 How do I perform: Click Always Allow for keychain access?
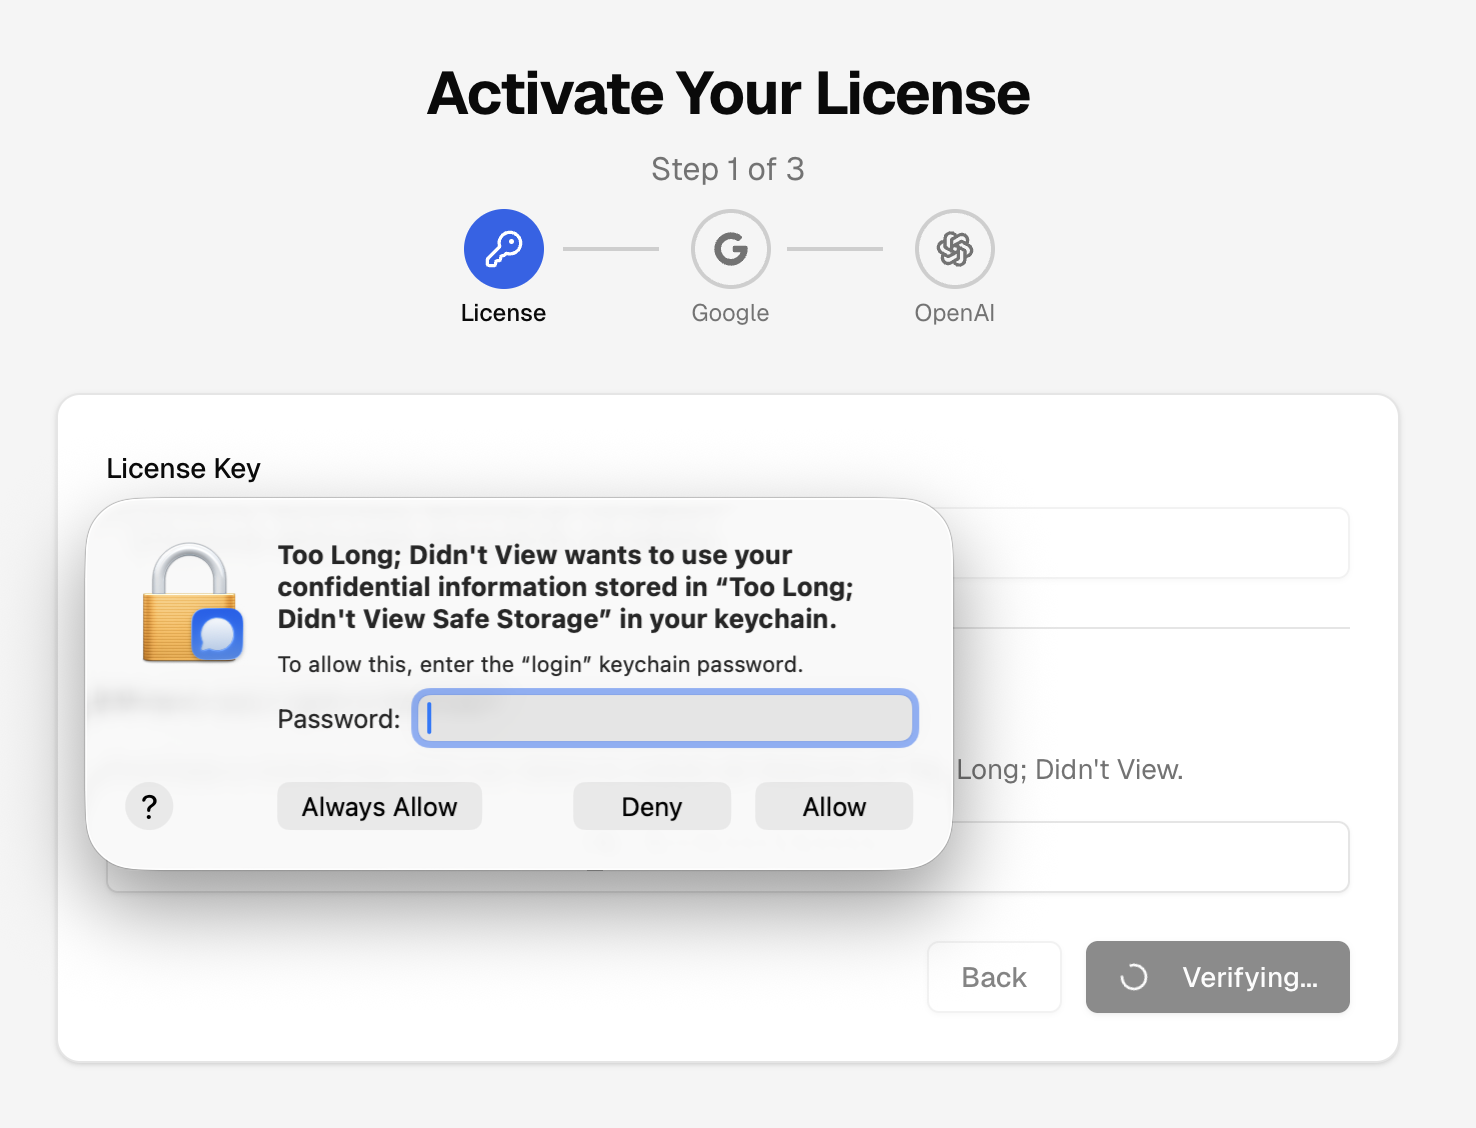[x=379, y=806]
